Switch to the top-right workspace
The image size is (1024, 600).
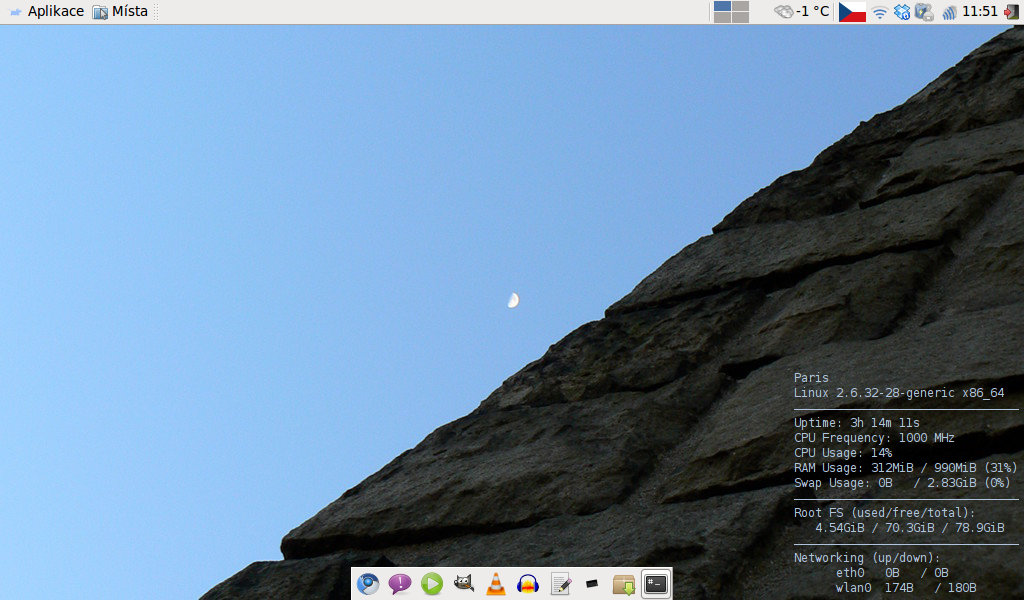(x=740, y=7)
